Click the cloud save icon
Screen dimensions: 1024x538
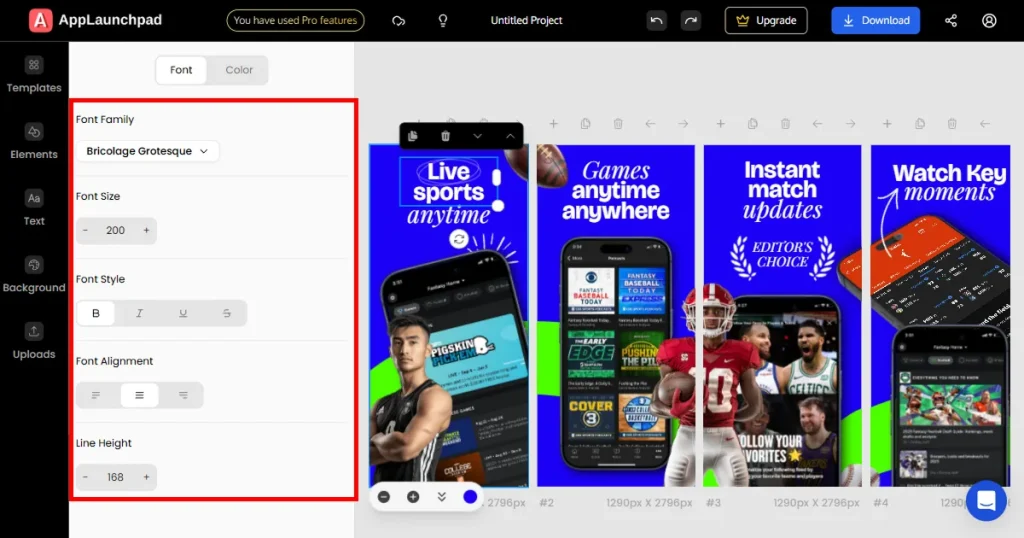(398, 21)
